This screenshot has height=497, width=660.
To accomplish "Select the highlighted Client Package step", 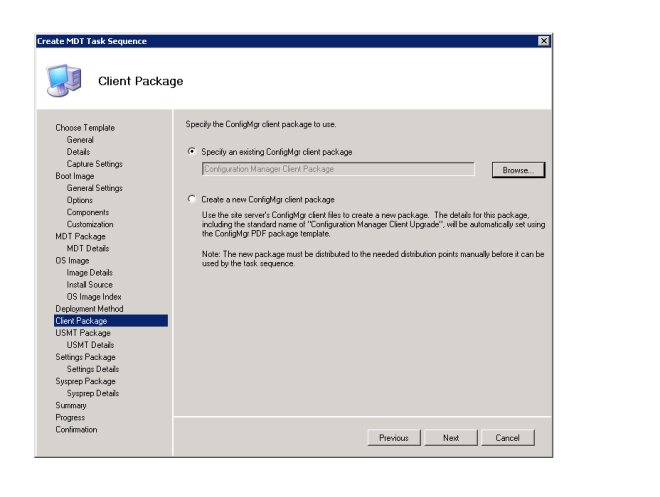I will [x=81, y=320].
